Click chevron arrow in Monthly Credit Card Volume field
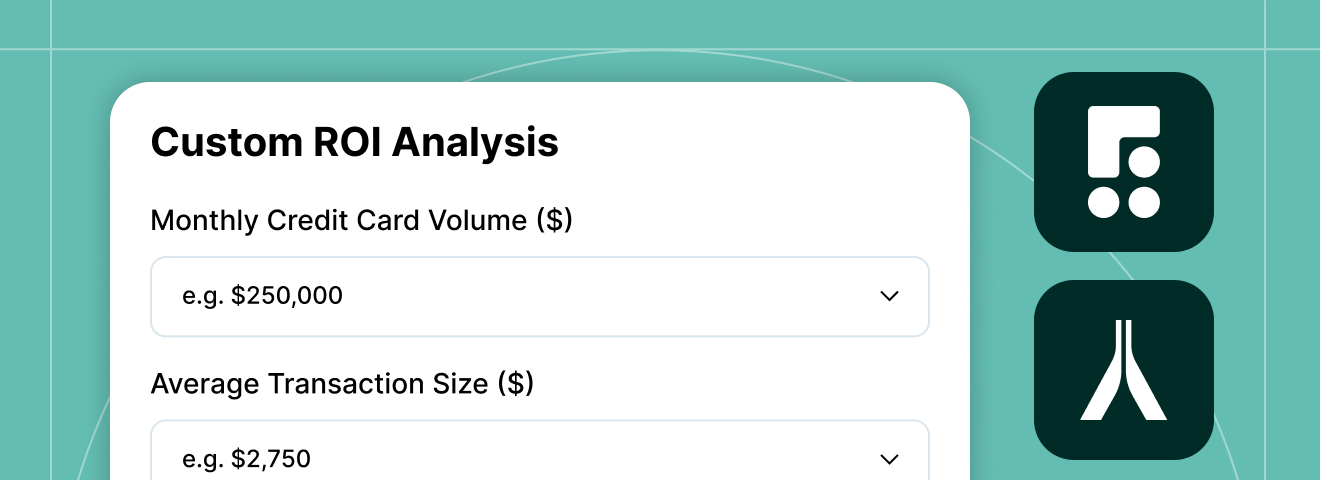 point(889,296)
